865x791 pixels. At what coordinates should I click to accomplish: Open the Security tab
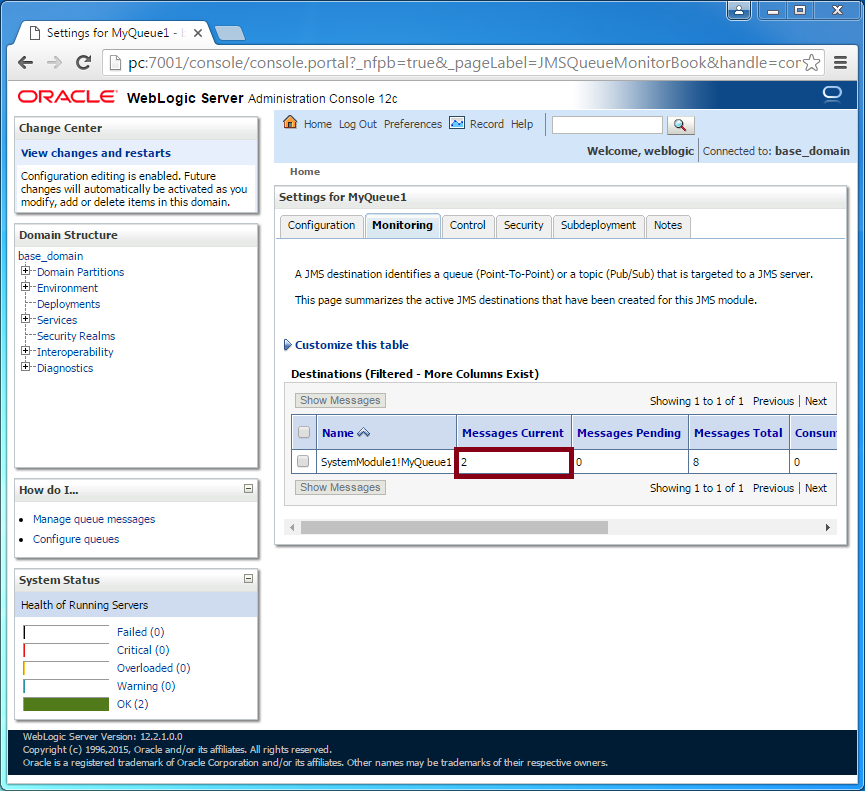tap(524, 226)
